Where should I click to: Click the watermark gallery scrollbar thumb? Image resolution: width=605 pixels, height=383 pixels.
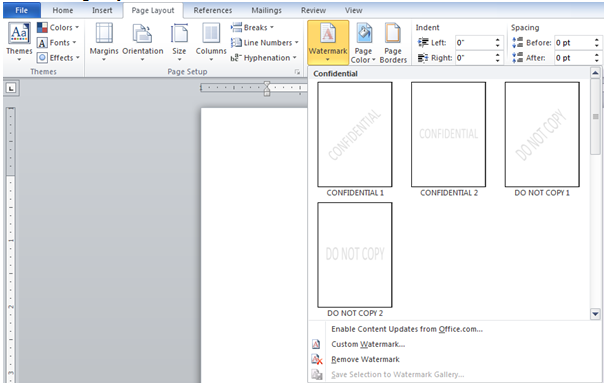[x=595, y=116]
